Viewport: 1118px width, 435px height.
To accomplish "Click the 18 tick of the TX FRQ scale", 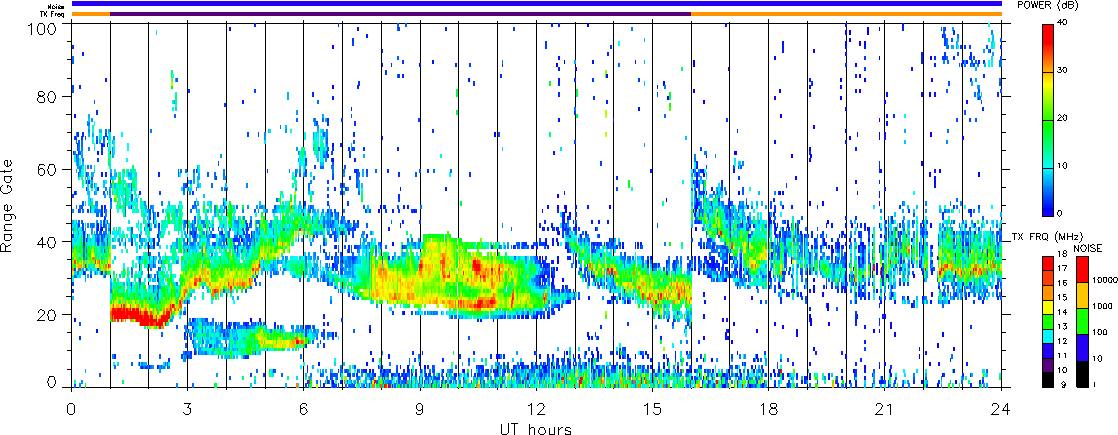I will point(1060,254).
